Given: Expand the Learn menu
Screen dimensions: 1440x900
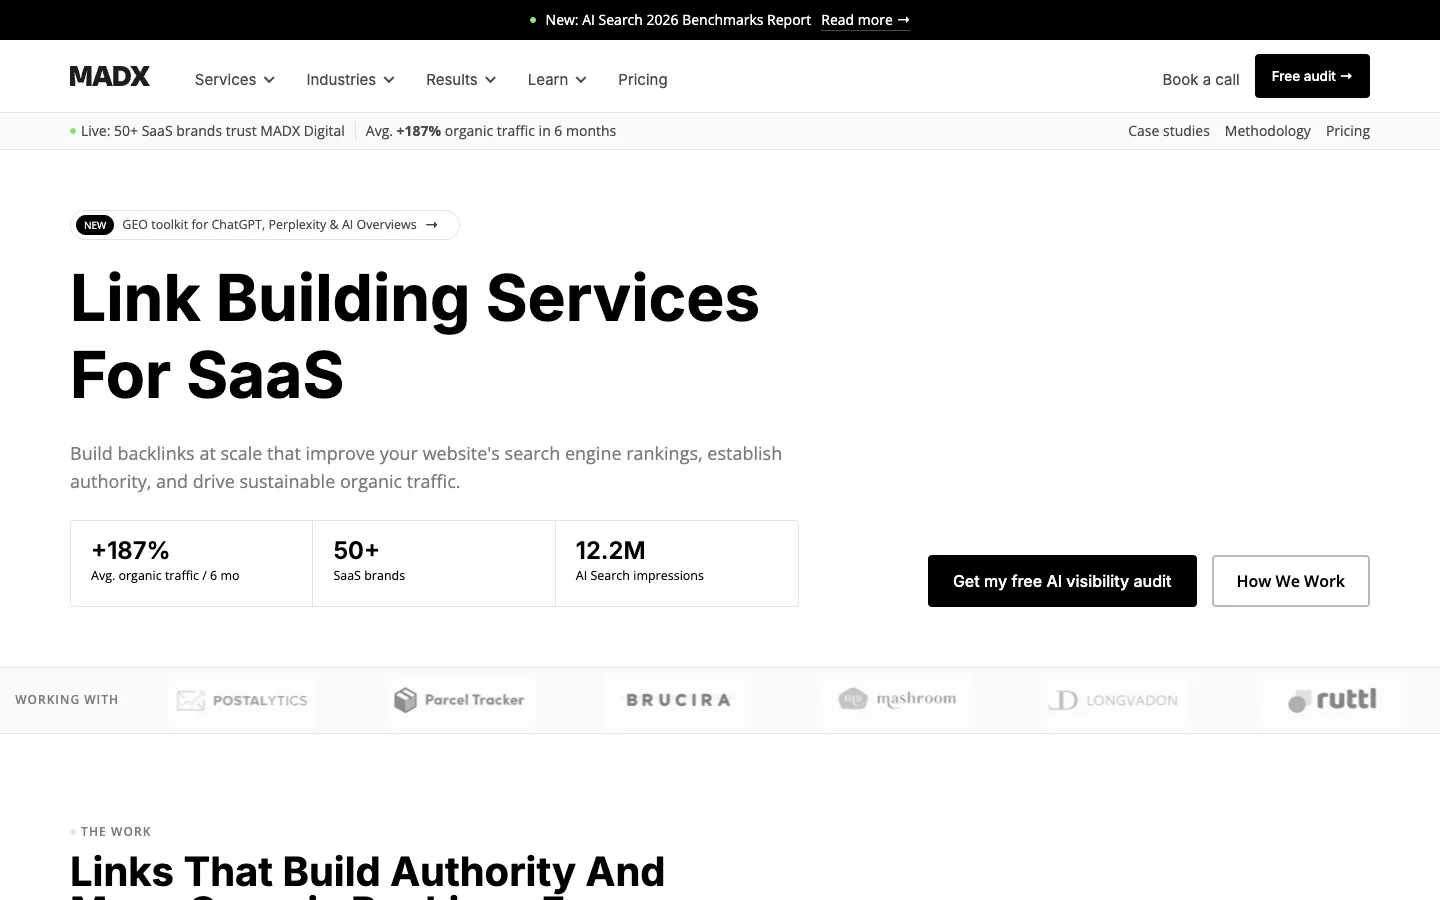Looking at the screenshot, I should 557,80.
